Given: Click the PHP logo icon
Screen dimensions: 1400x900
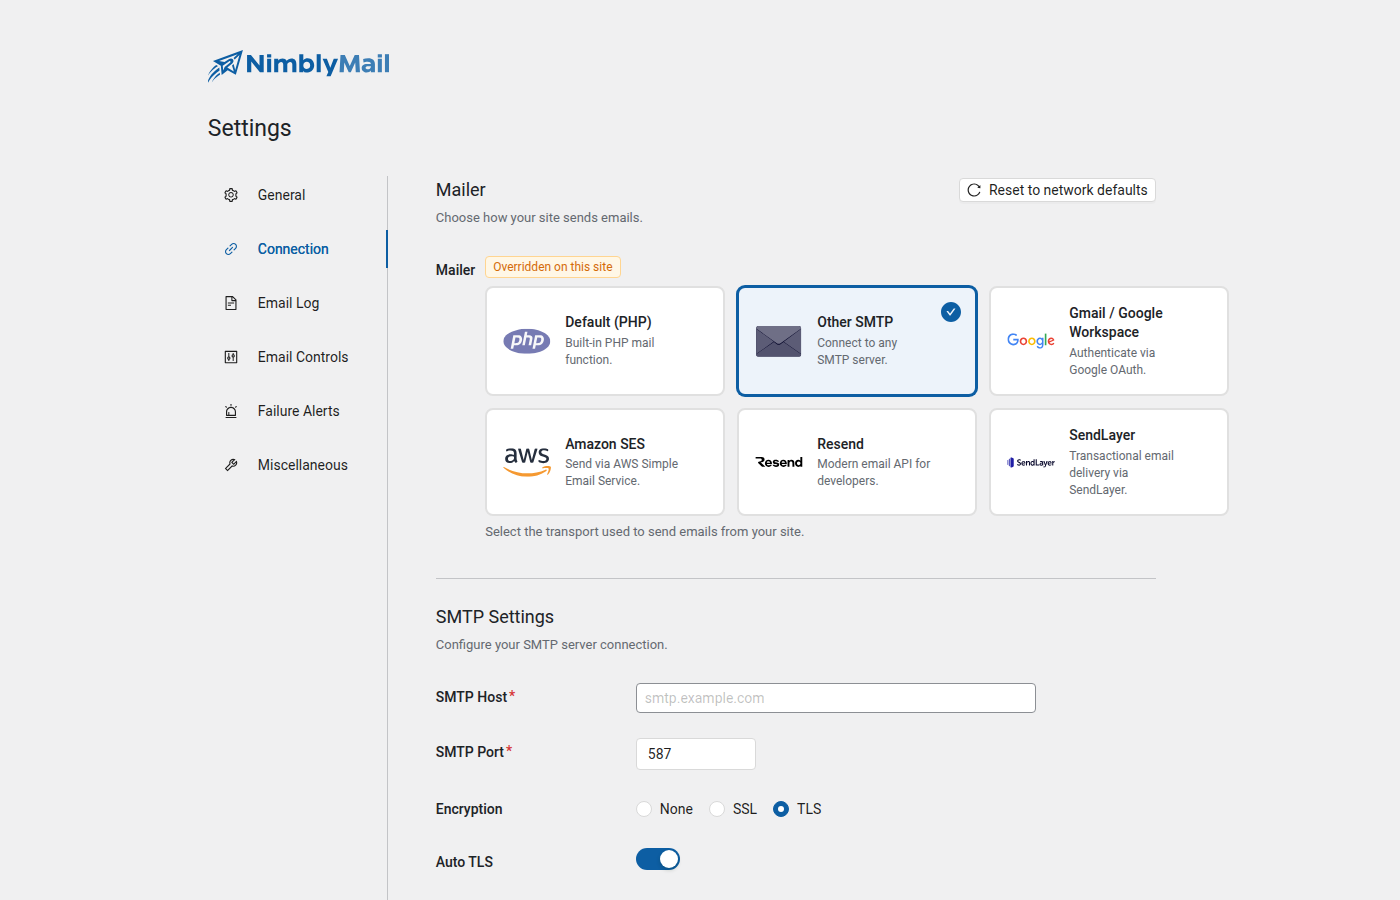Looking at the screenshot, I should [527, 341].
